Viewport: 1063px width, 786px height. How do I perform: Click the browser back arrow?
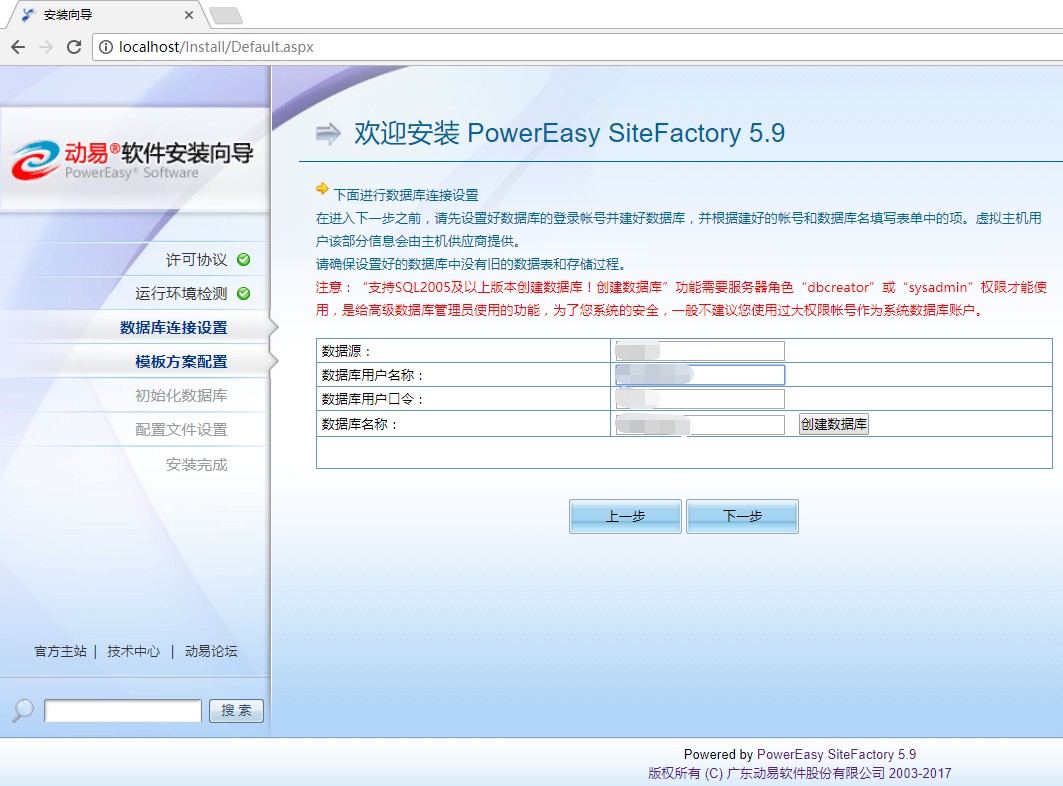tap(18, 47)
